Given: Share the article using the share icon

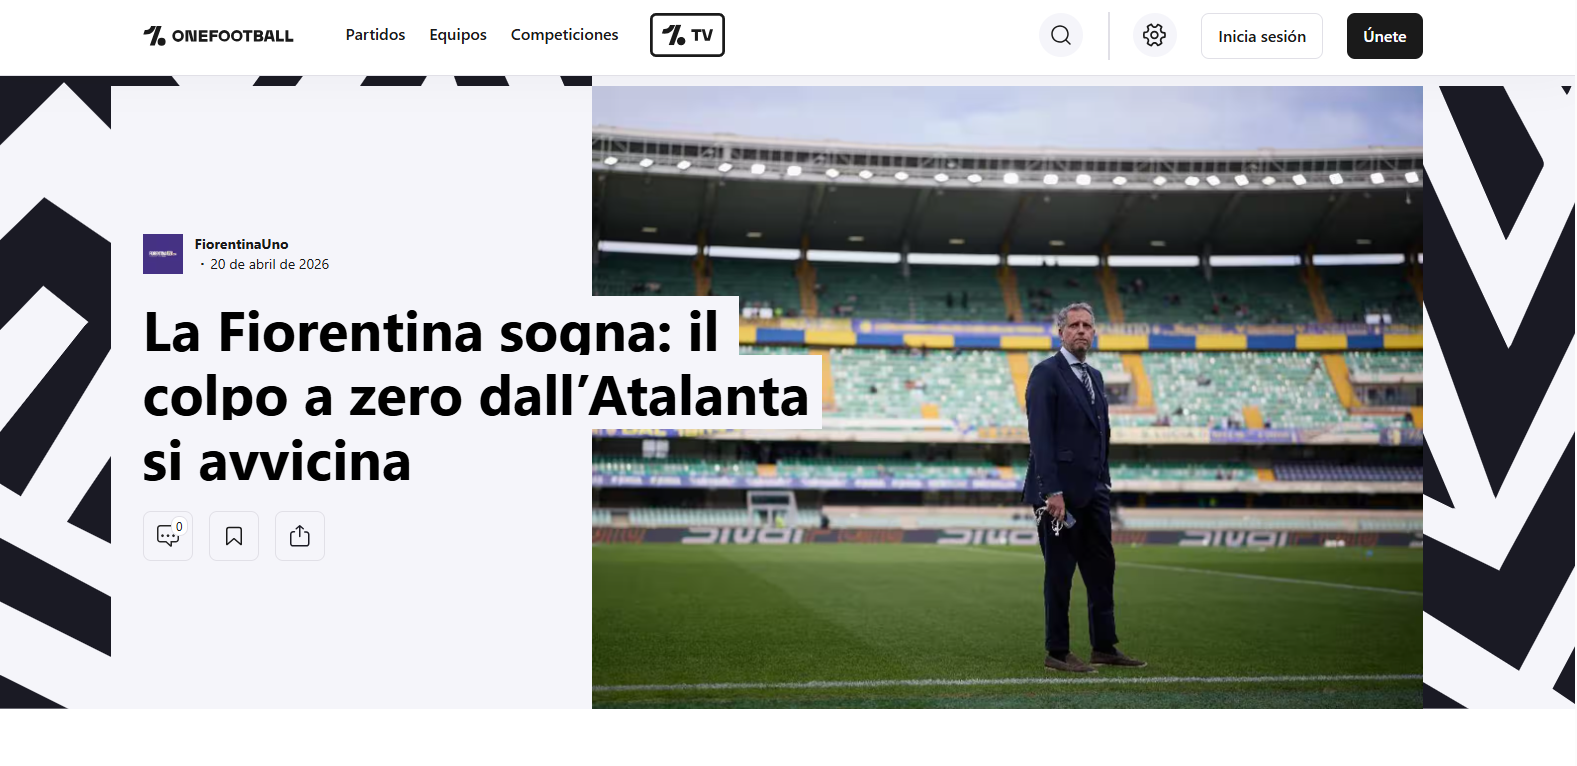Looking at the screenshot, I should coord(300,536).
